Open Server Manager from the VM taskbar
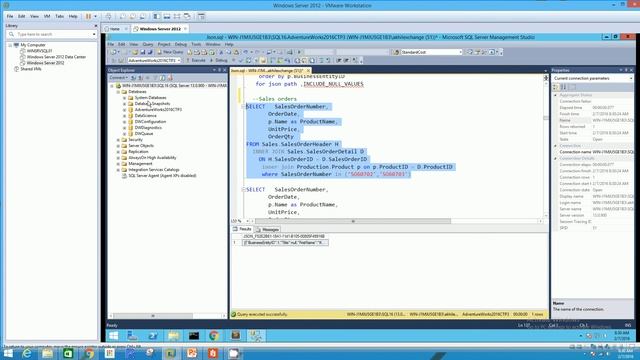640x360 pixels. (x=132, y=336)
